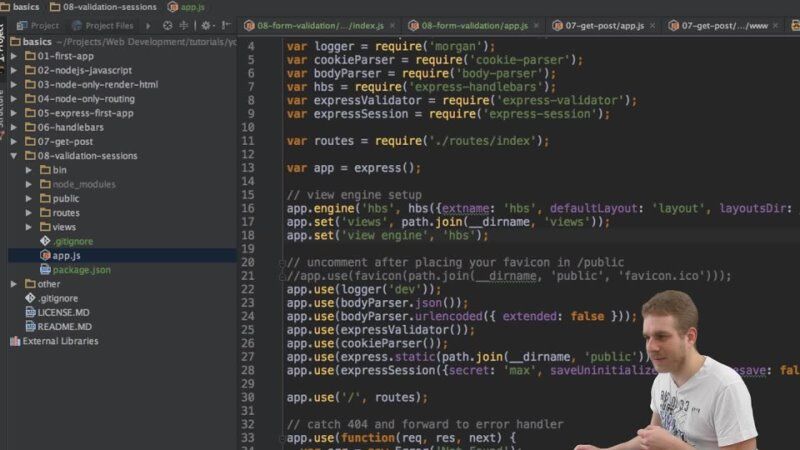Click the Scroll from Source target icon
800x450 pixels.
coord(167,25)
